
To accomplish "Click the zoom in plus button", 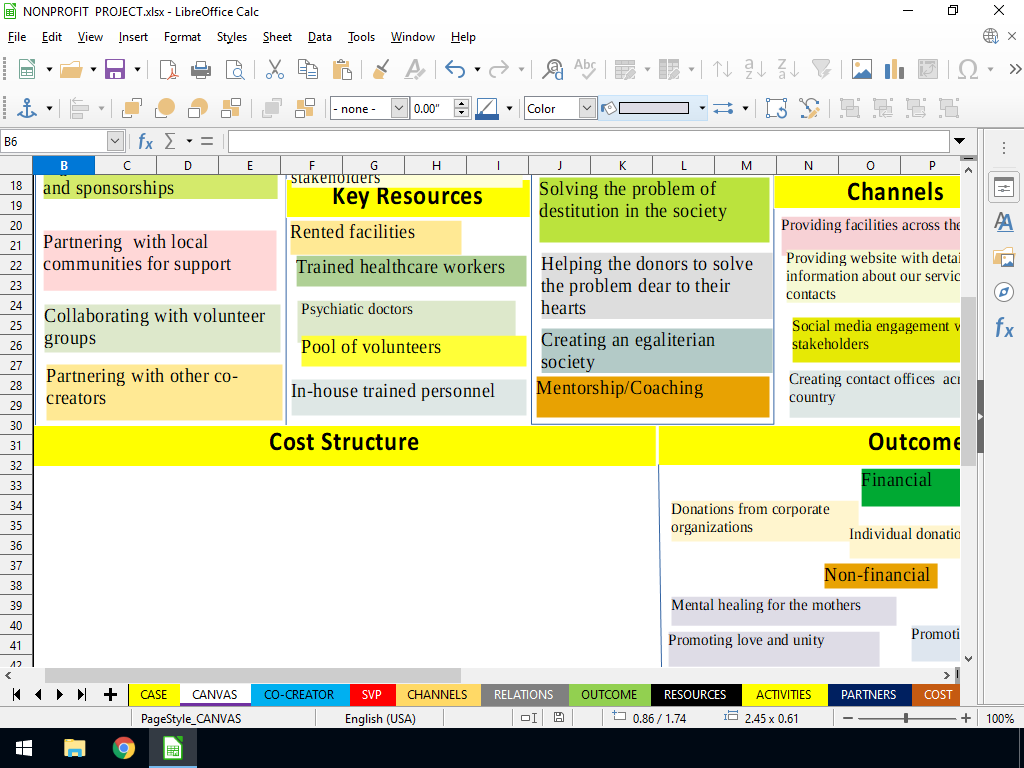I will click(x=966, y=718).
